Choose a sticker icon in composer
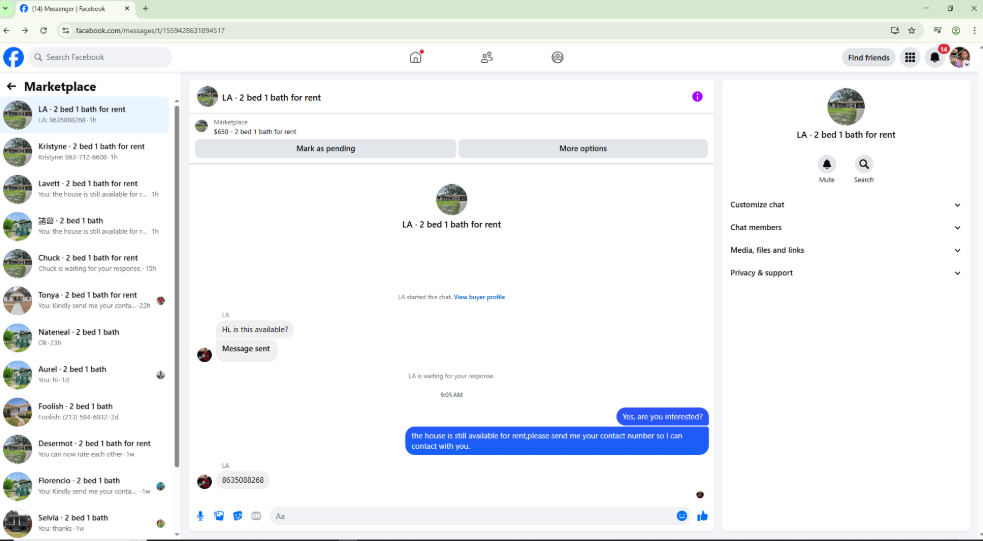 coord(238,516)
